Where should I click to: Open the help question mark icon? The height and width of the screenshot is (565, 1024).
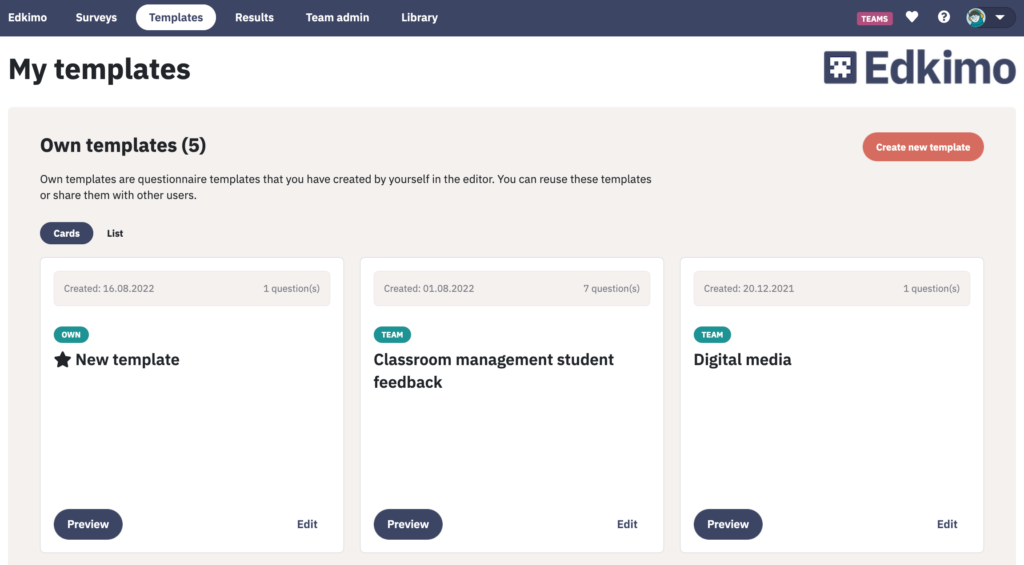pos(944,18)
